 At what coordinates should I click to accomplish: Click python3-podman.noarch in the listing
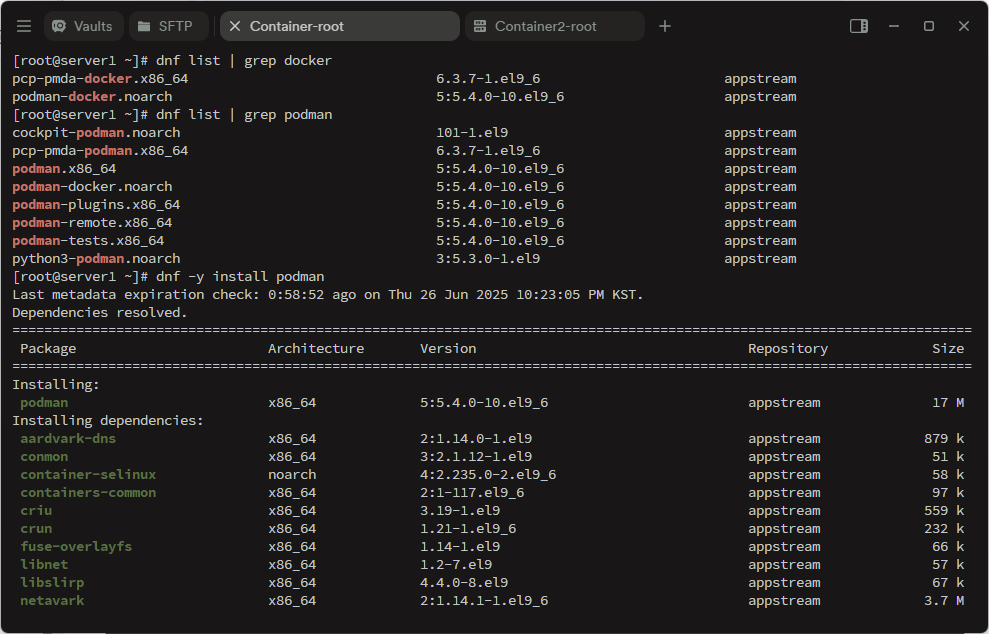tap(97, 259)
